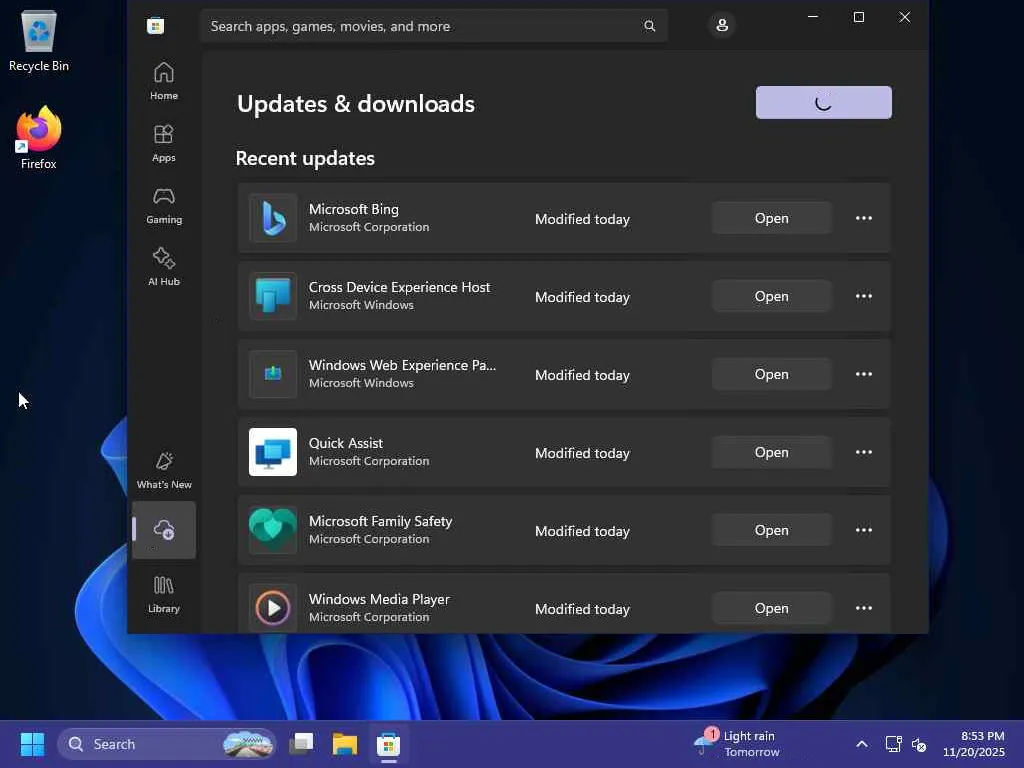Click the muted volume icon in tray
Viewport: 1024px width, 768px height.
tap(919, 744)
